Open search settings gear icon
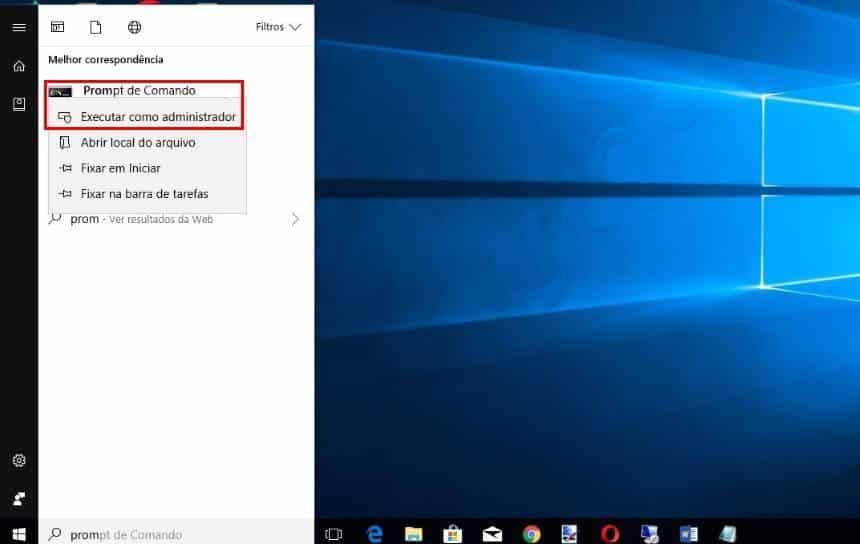The height and width of the screenshot is (544, 860). (18, 461)
